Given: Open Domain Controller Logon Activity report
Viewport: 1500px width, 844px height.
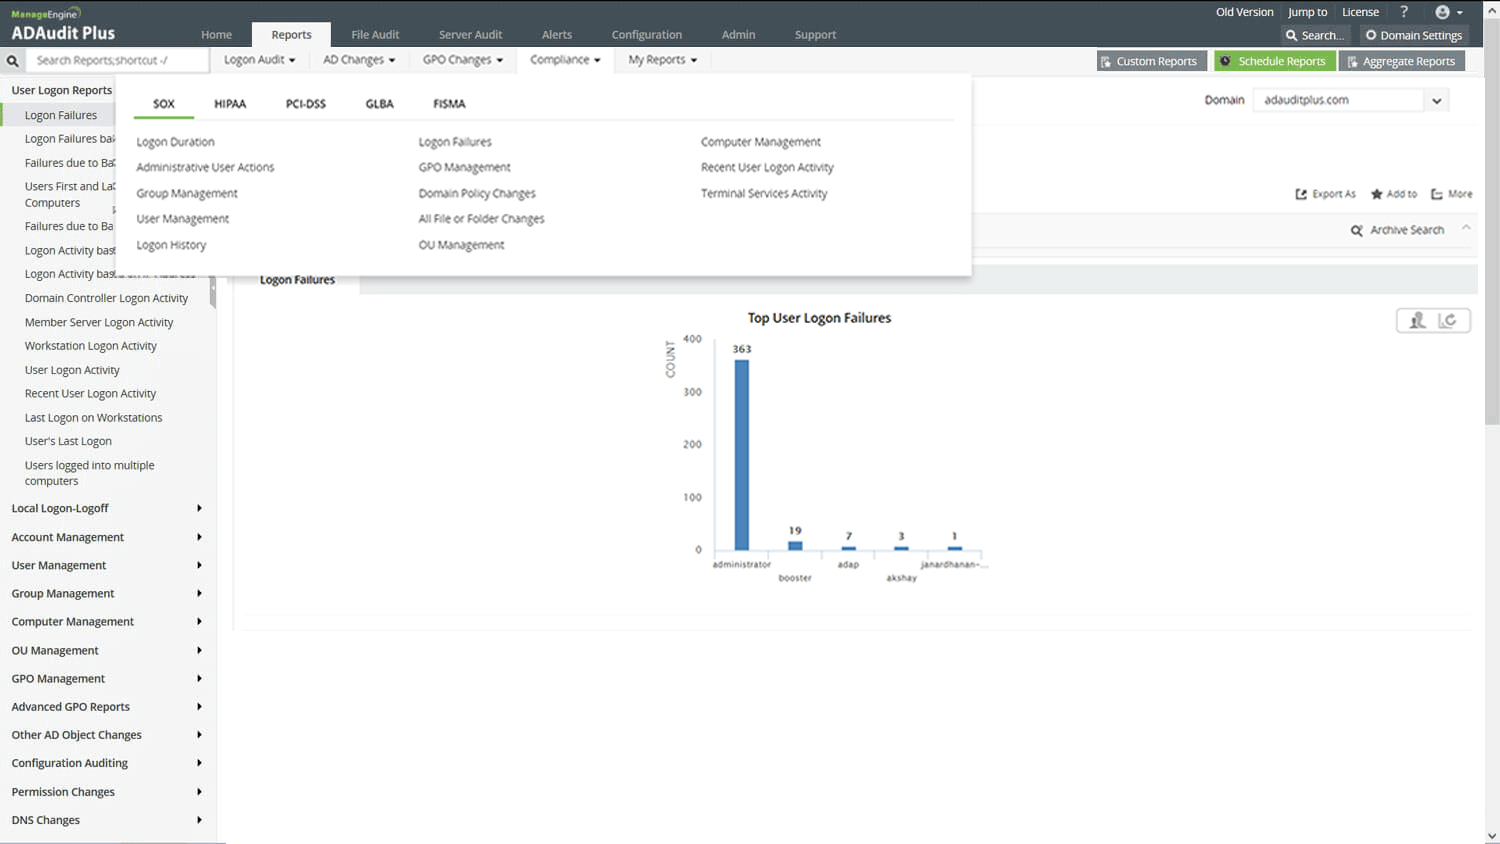Looking at the screenshot, I should pyautogui.click(x=106, y=298).
